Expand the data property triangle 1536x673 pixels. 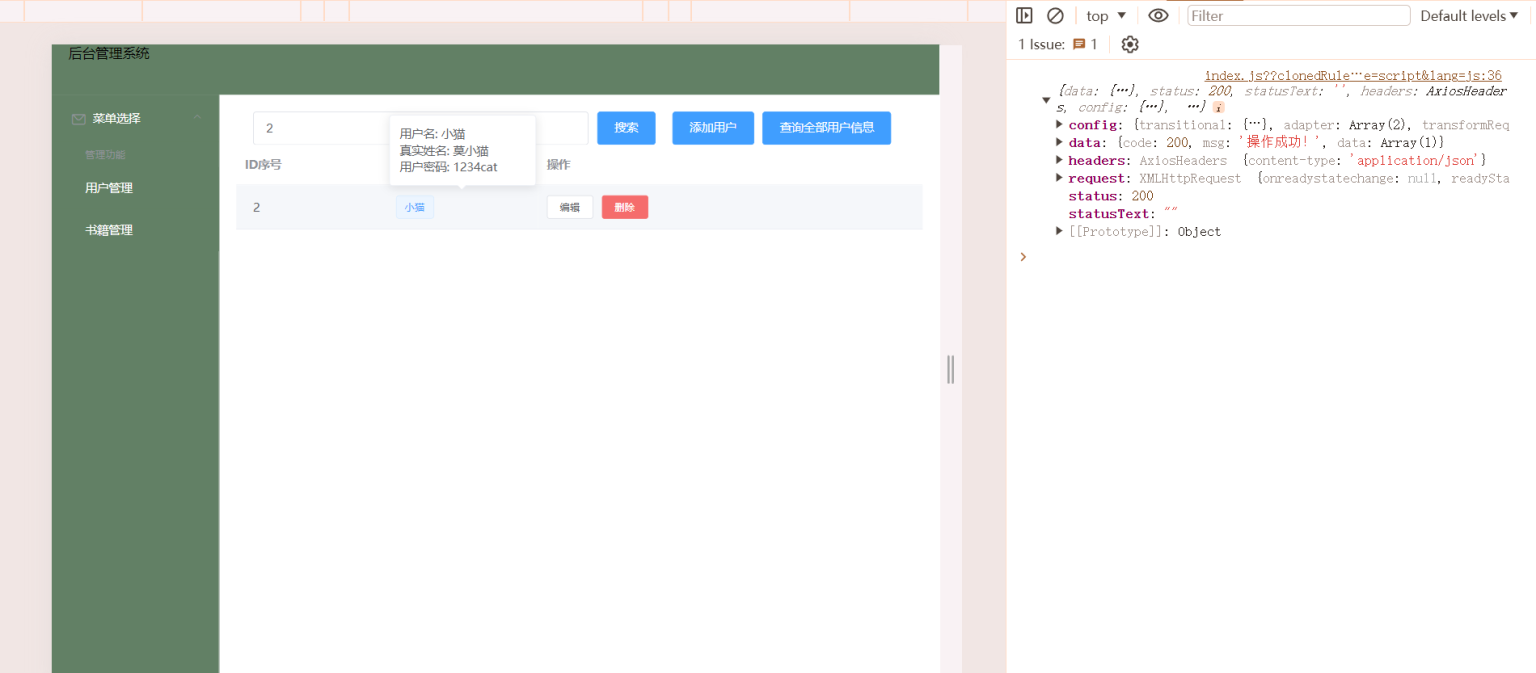1060,143
